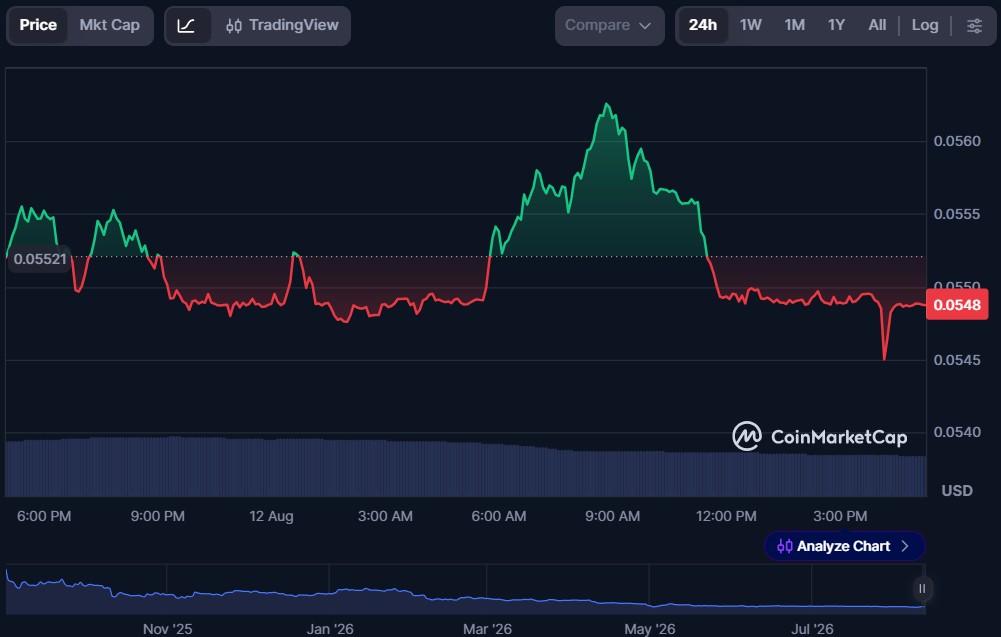Click Jan '26 on the navigator
This screenshot has height=637, width=1001.
point(329,629)
